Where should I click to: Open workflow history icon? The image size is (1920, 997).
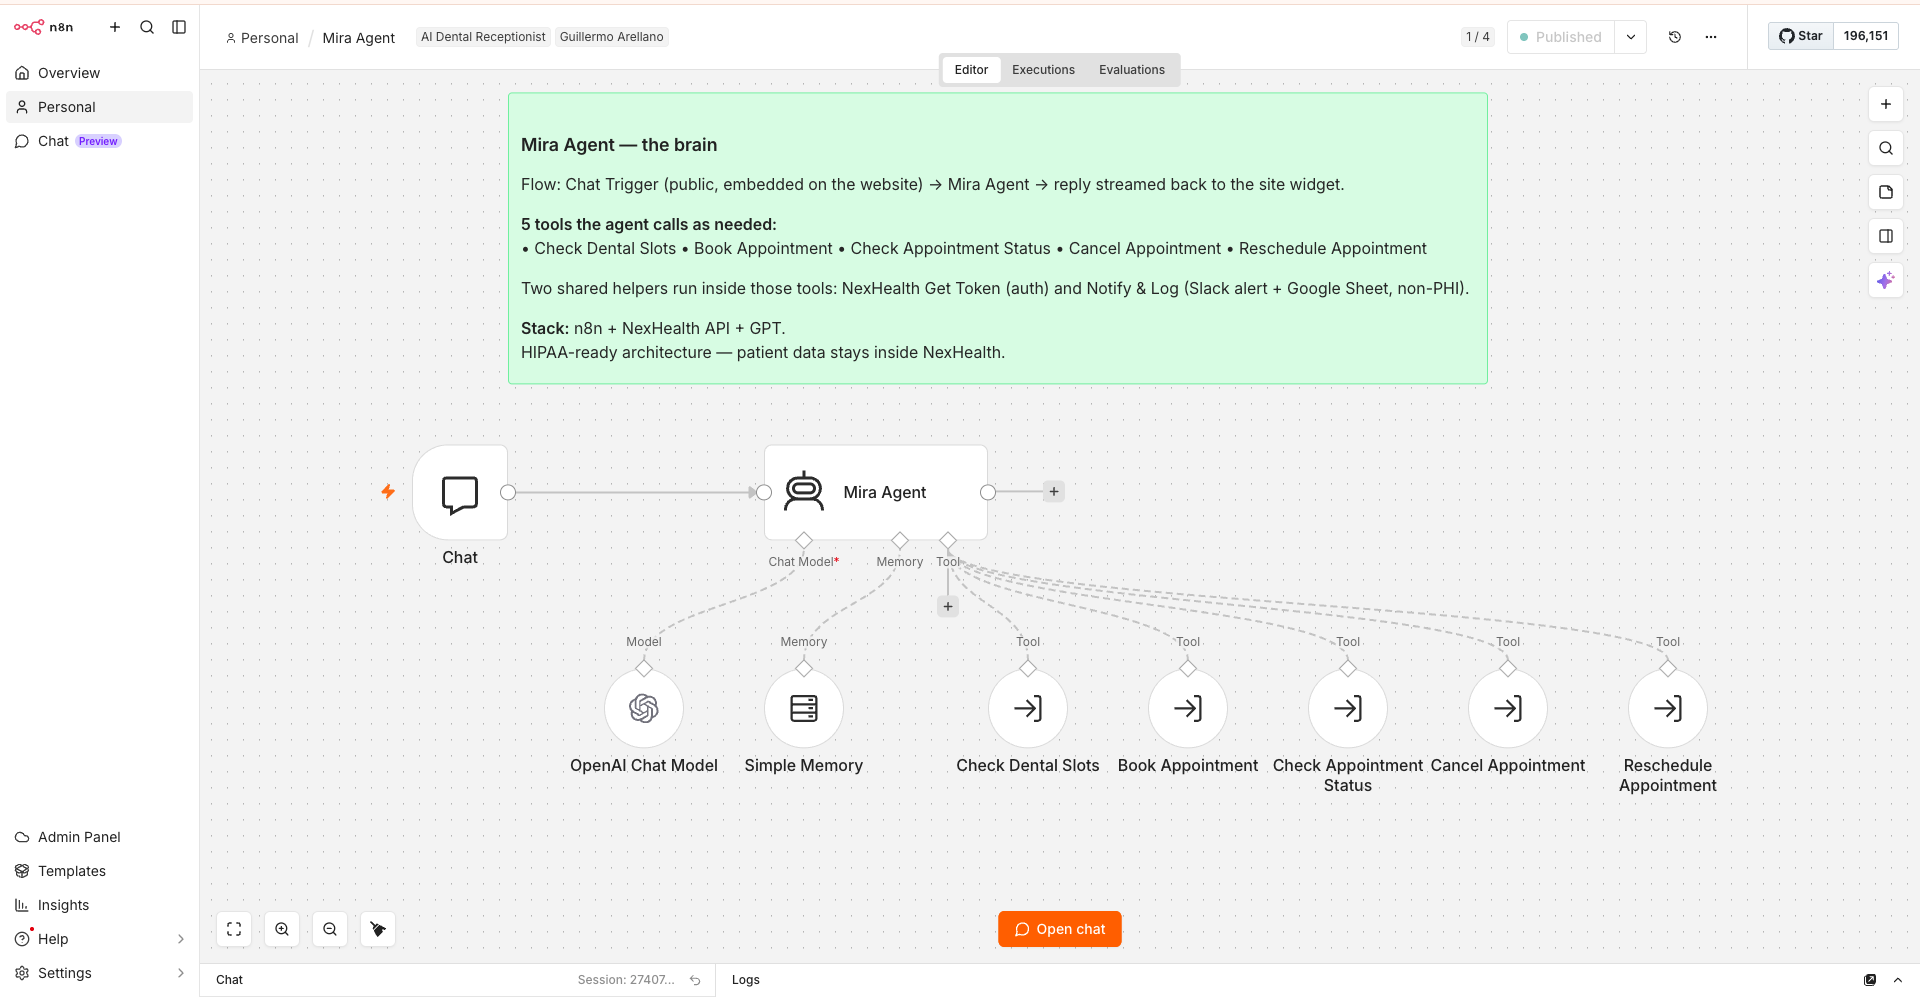point(1675,37)
